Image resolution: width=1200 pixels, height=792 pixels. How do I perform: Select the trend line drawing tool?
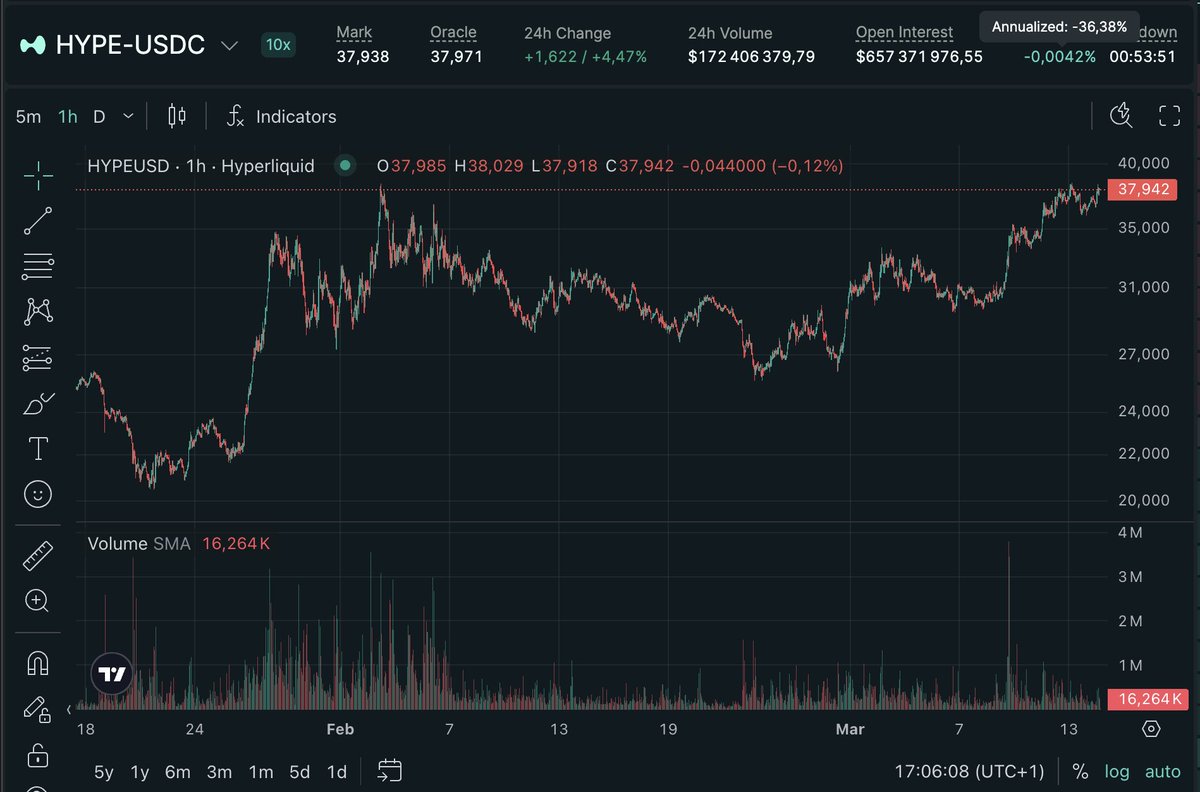(x=38, y=221)
